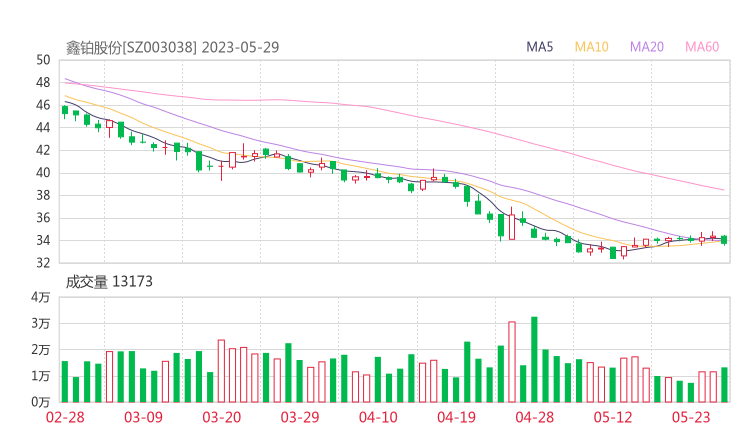Toggle the MA20 legend entry

point(647,47)
